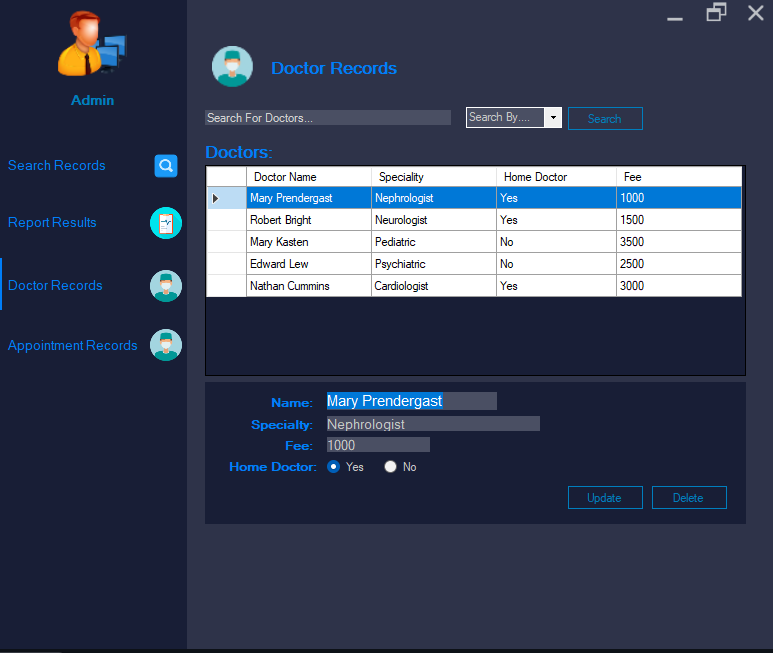Select the Mary Kasten name cell
773x653 pixels.
(309, 242)
